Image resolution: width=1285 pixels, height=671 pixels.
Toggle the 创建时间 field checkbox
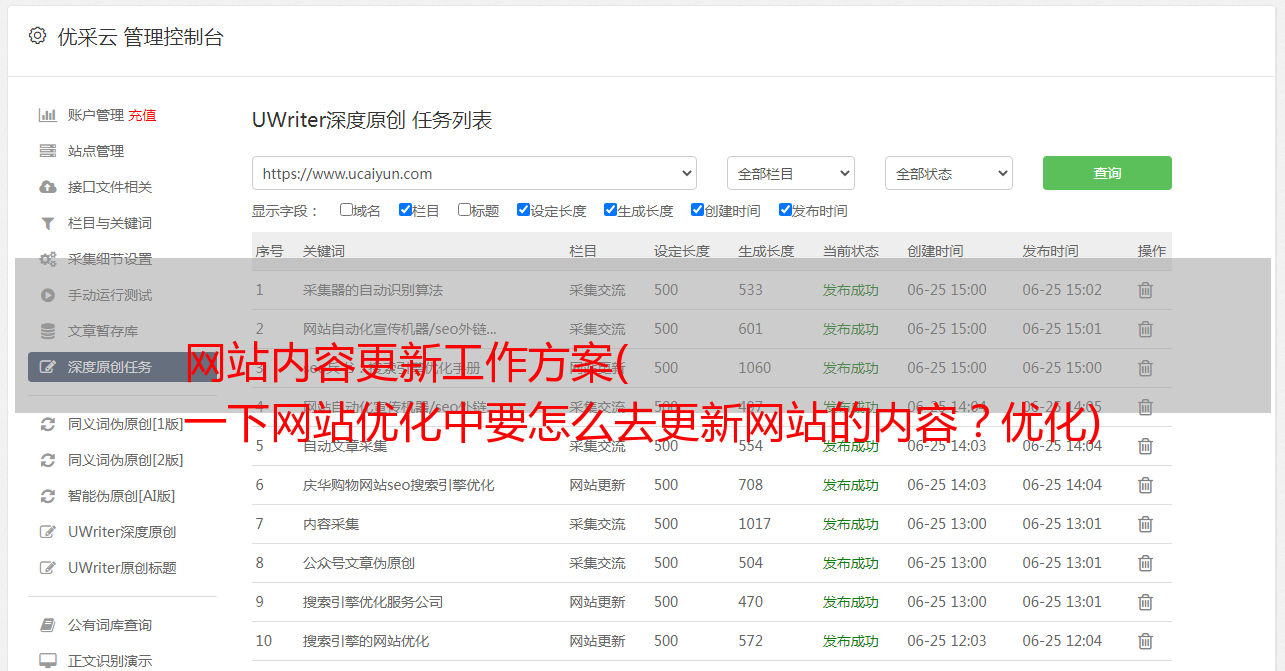[x=697, y=210]
